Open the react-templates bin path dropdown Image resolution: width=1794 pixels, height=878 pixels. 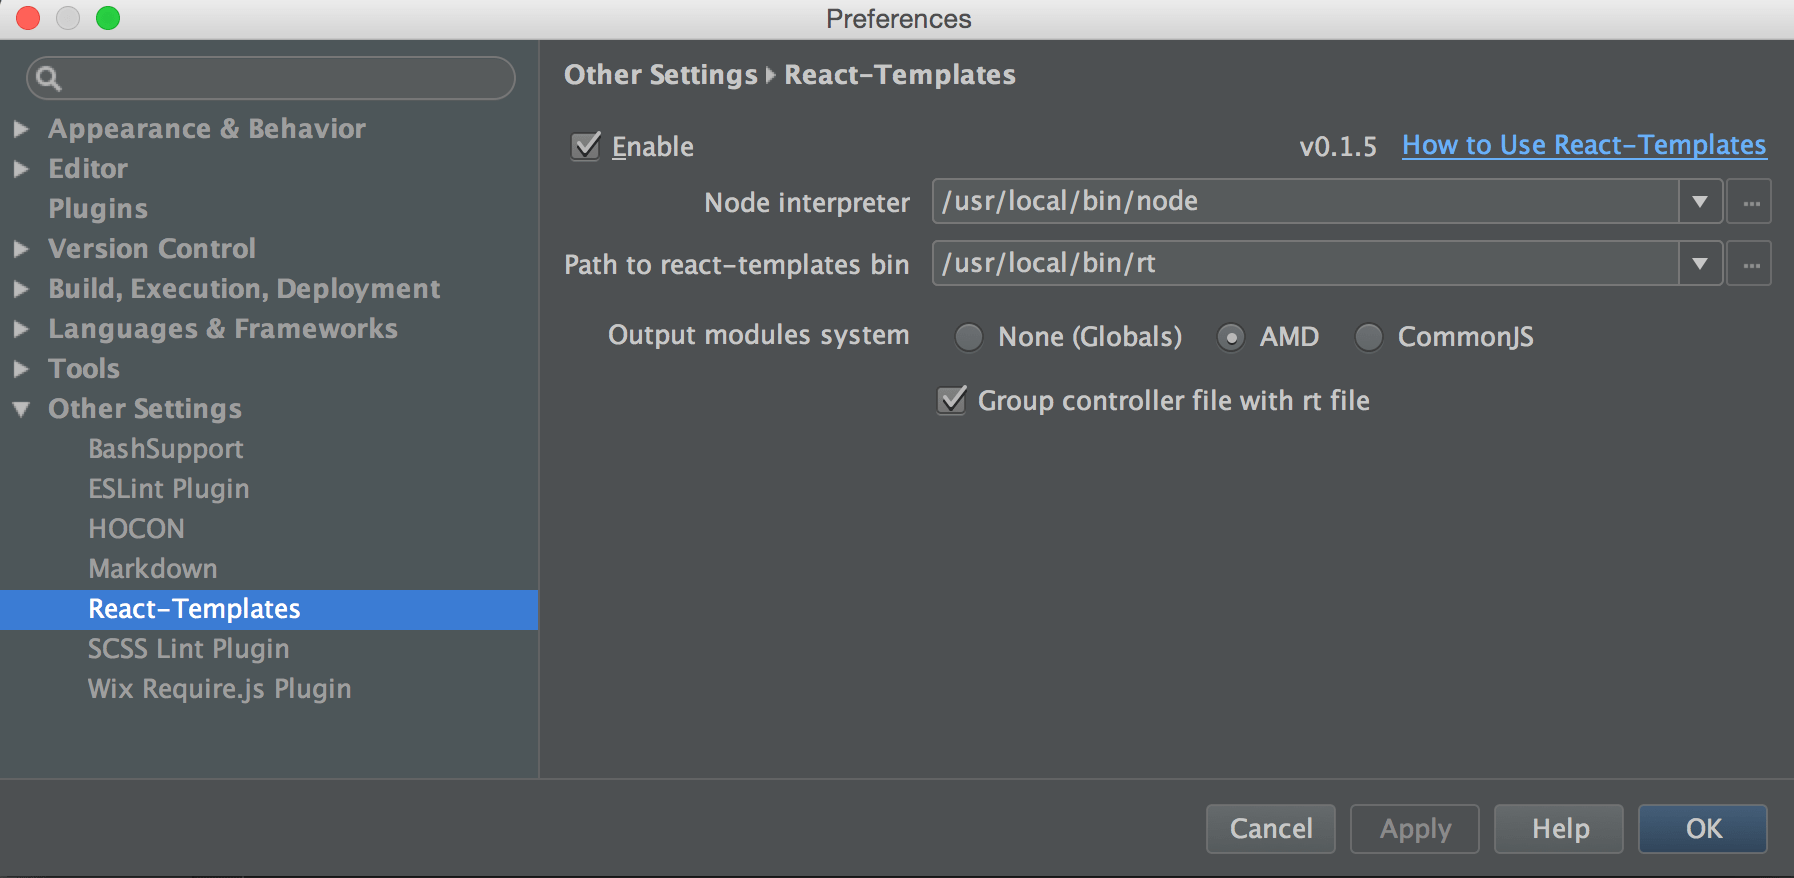1699,263
